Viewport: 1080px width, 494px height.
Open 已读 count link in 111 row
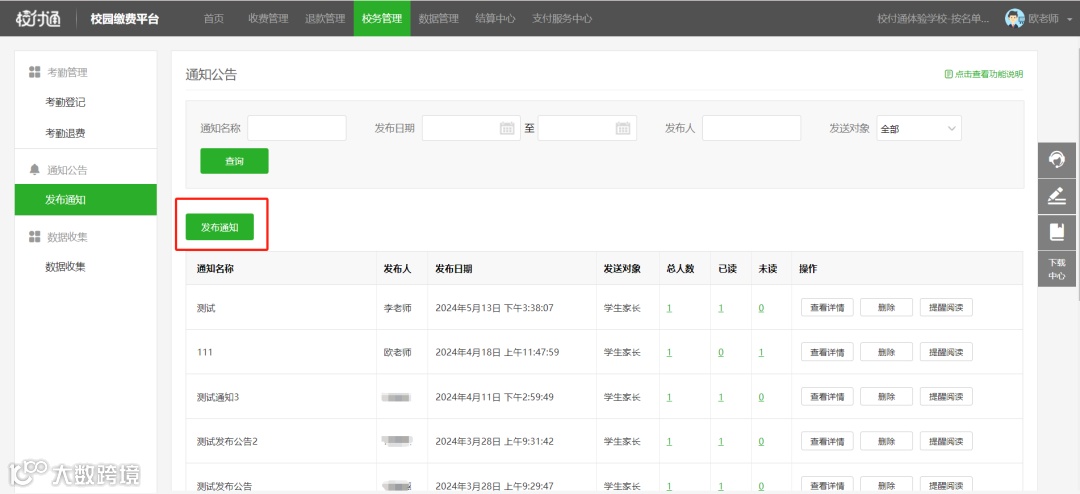point(720,352)
